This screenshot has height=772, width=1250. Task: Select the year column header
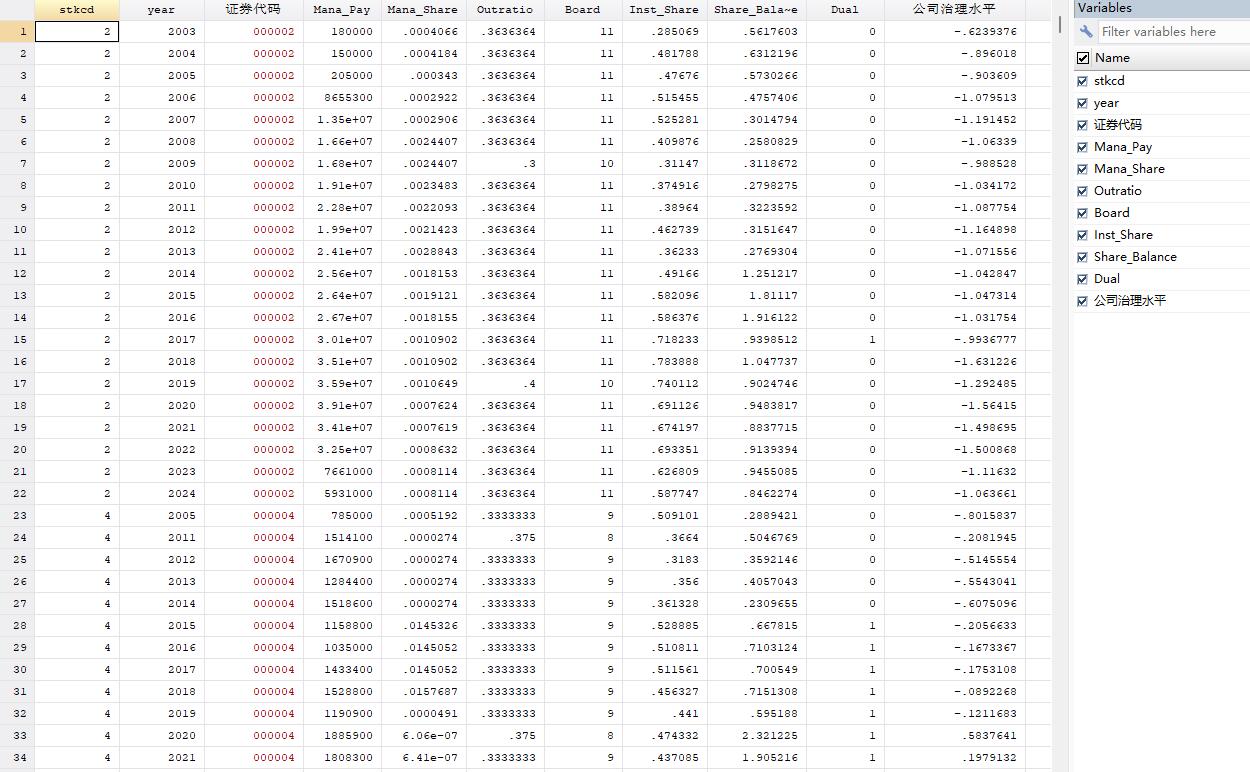(x=161, y=10)
